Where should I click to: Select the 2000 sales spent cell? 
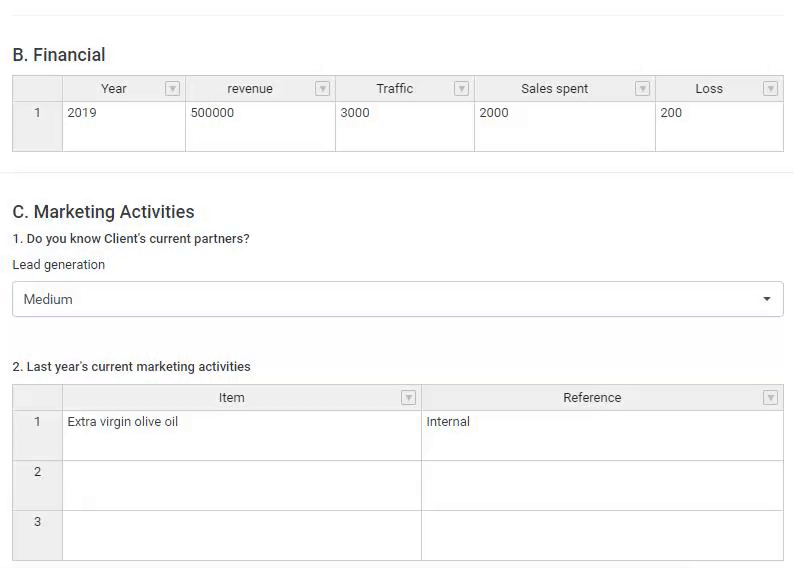point(565,127)
